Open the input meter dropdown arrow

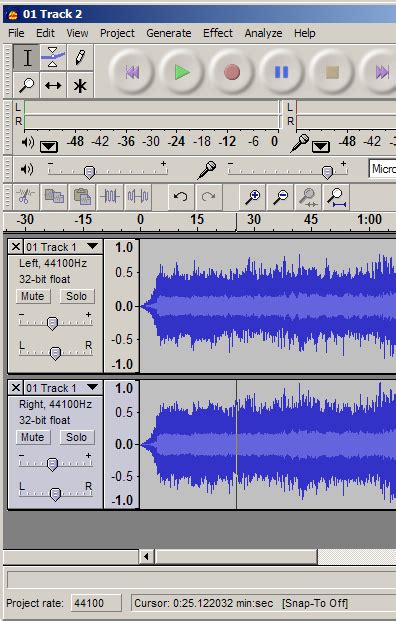(321, 147)
